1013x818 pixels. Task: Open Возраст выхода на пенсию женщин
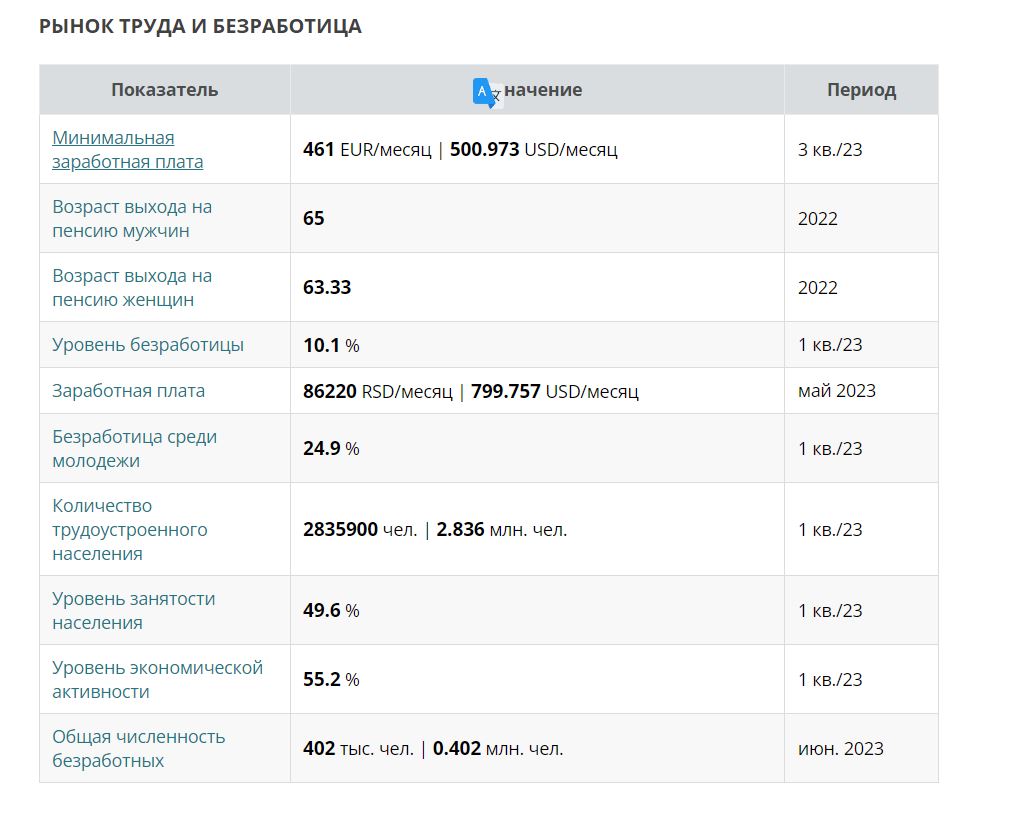coord(132,288)
